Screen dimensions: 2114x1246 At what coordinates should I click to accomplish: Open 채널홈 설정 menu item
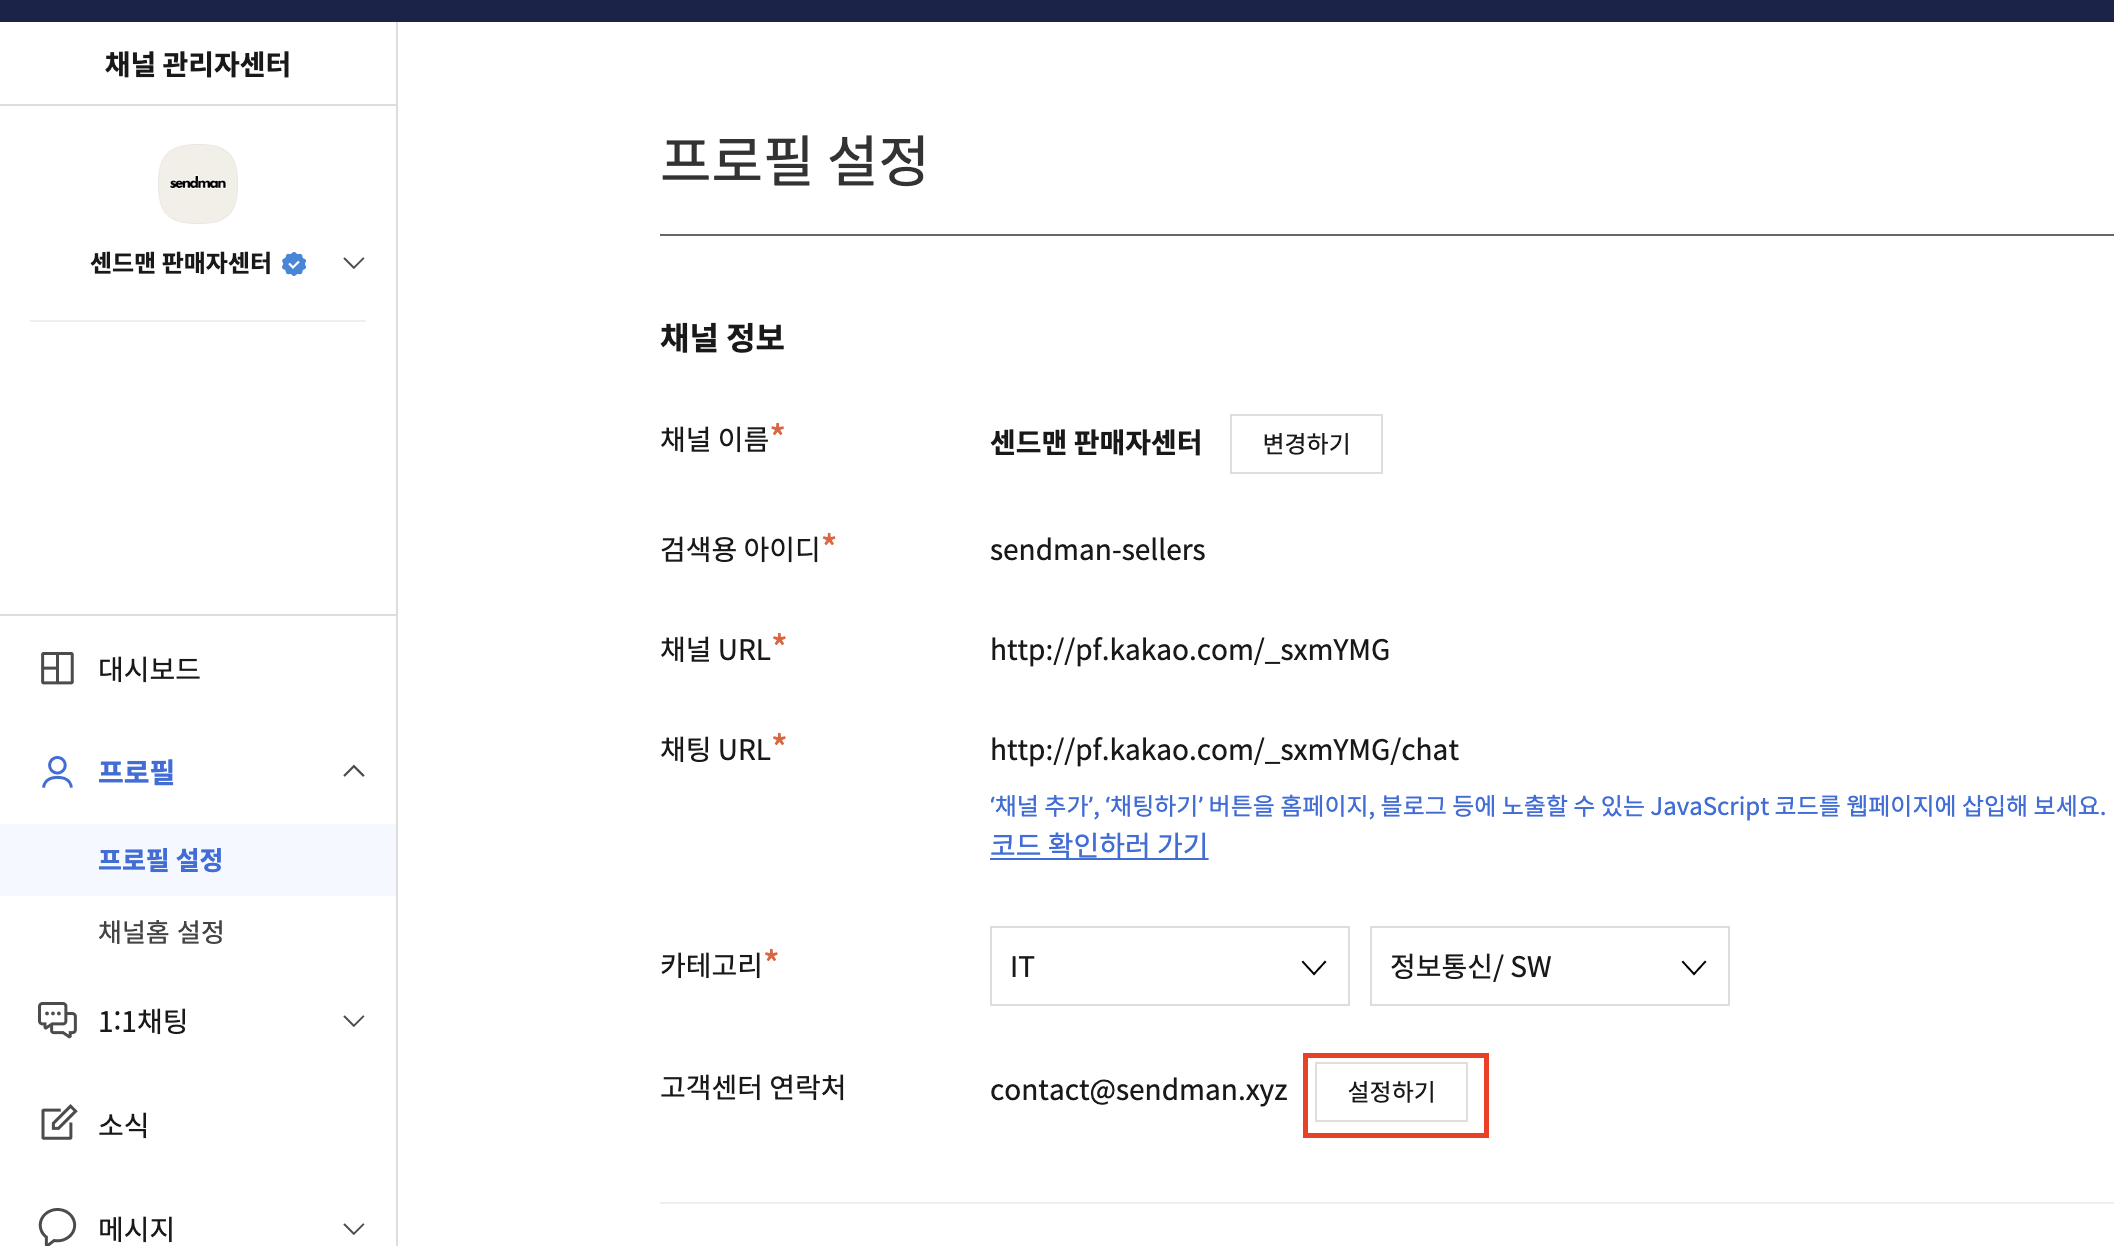click(161, 932)
